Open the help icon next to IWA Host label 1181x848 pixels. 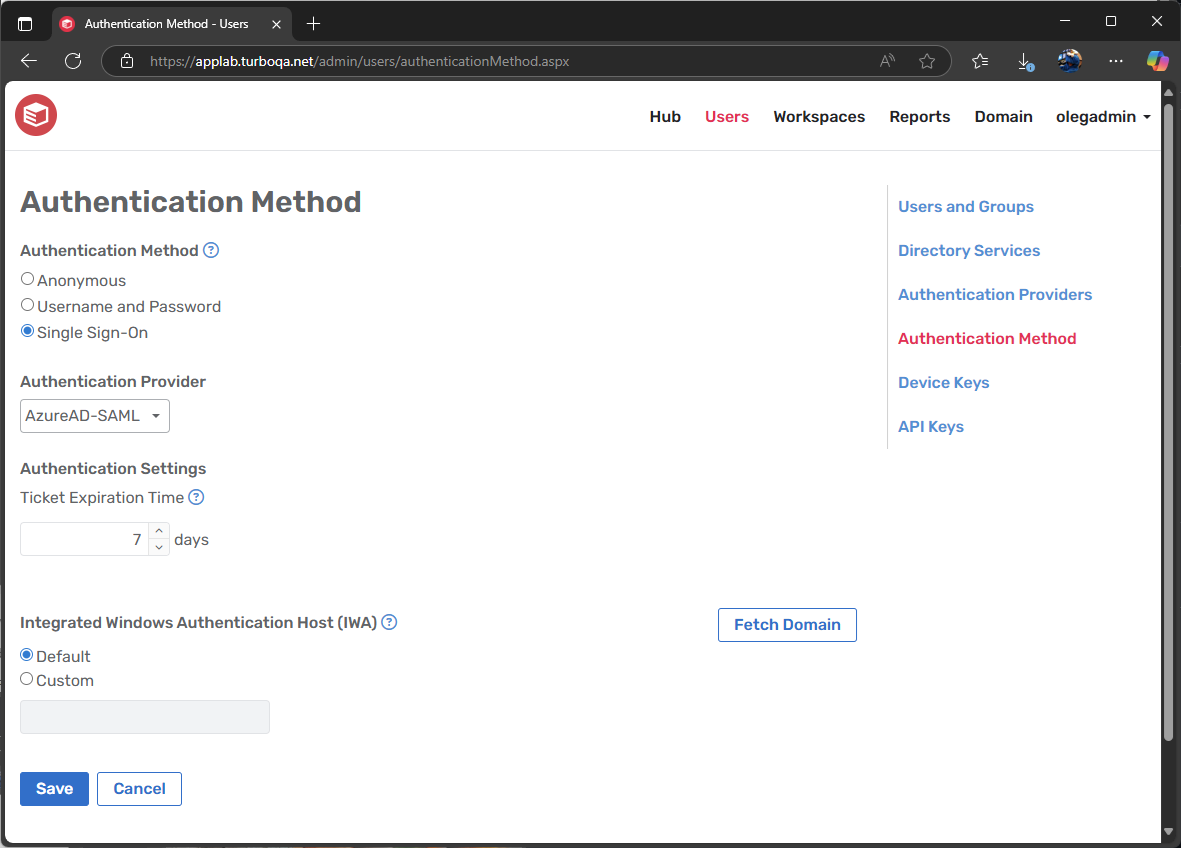tap(389, 621)
